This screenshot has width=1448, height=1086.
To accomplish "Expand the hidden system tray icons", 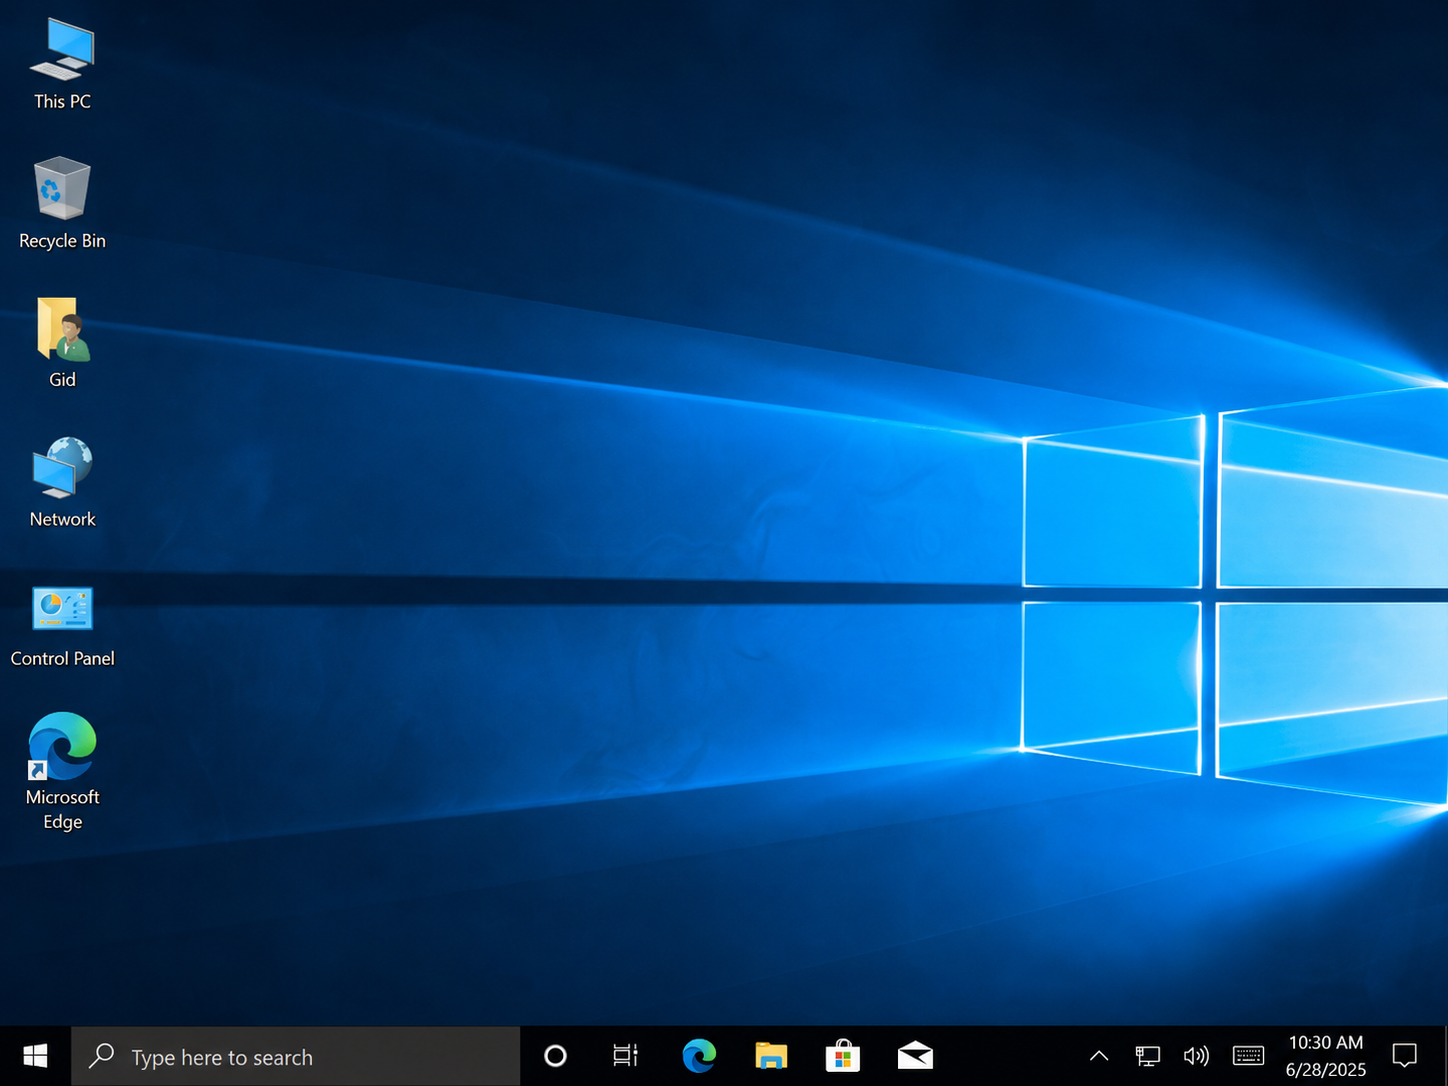I will [1098, 1056].
